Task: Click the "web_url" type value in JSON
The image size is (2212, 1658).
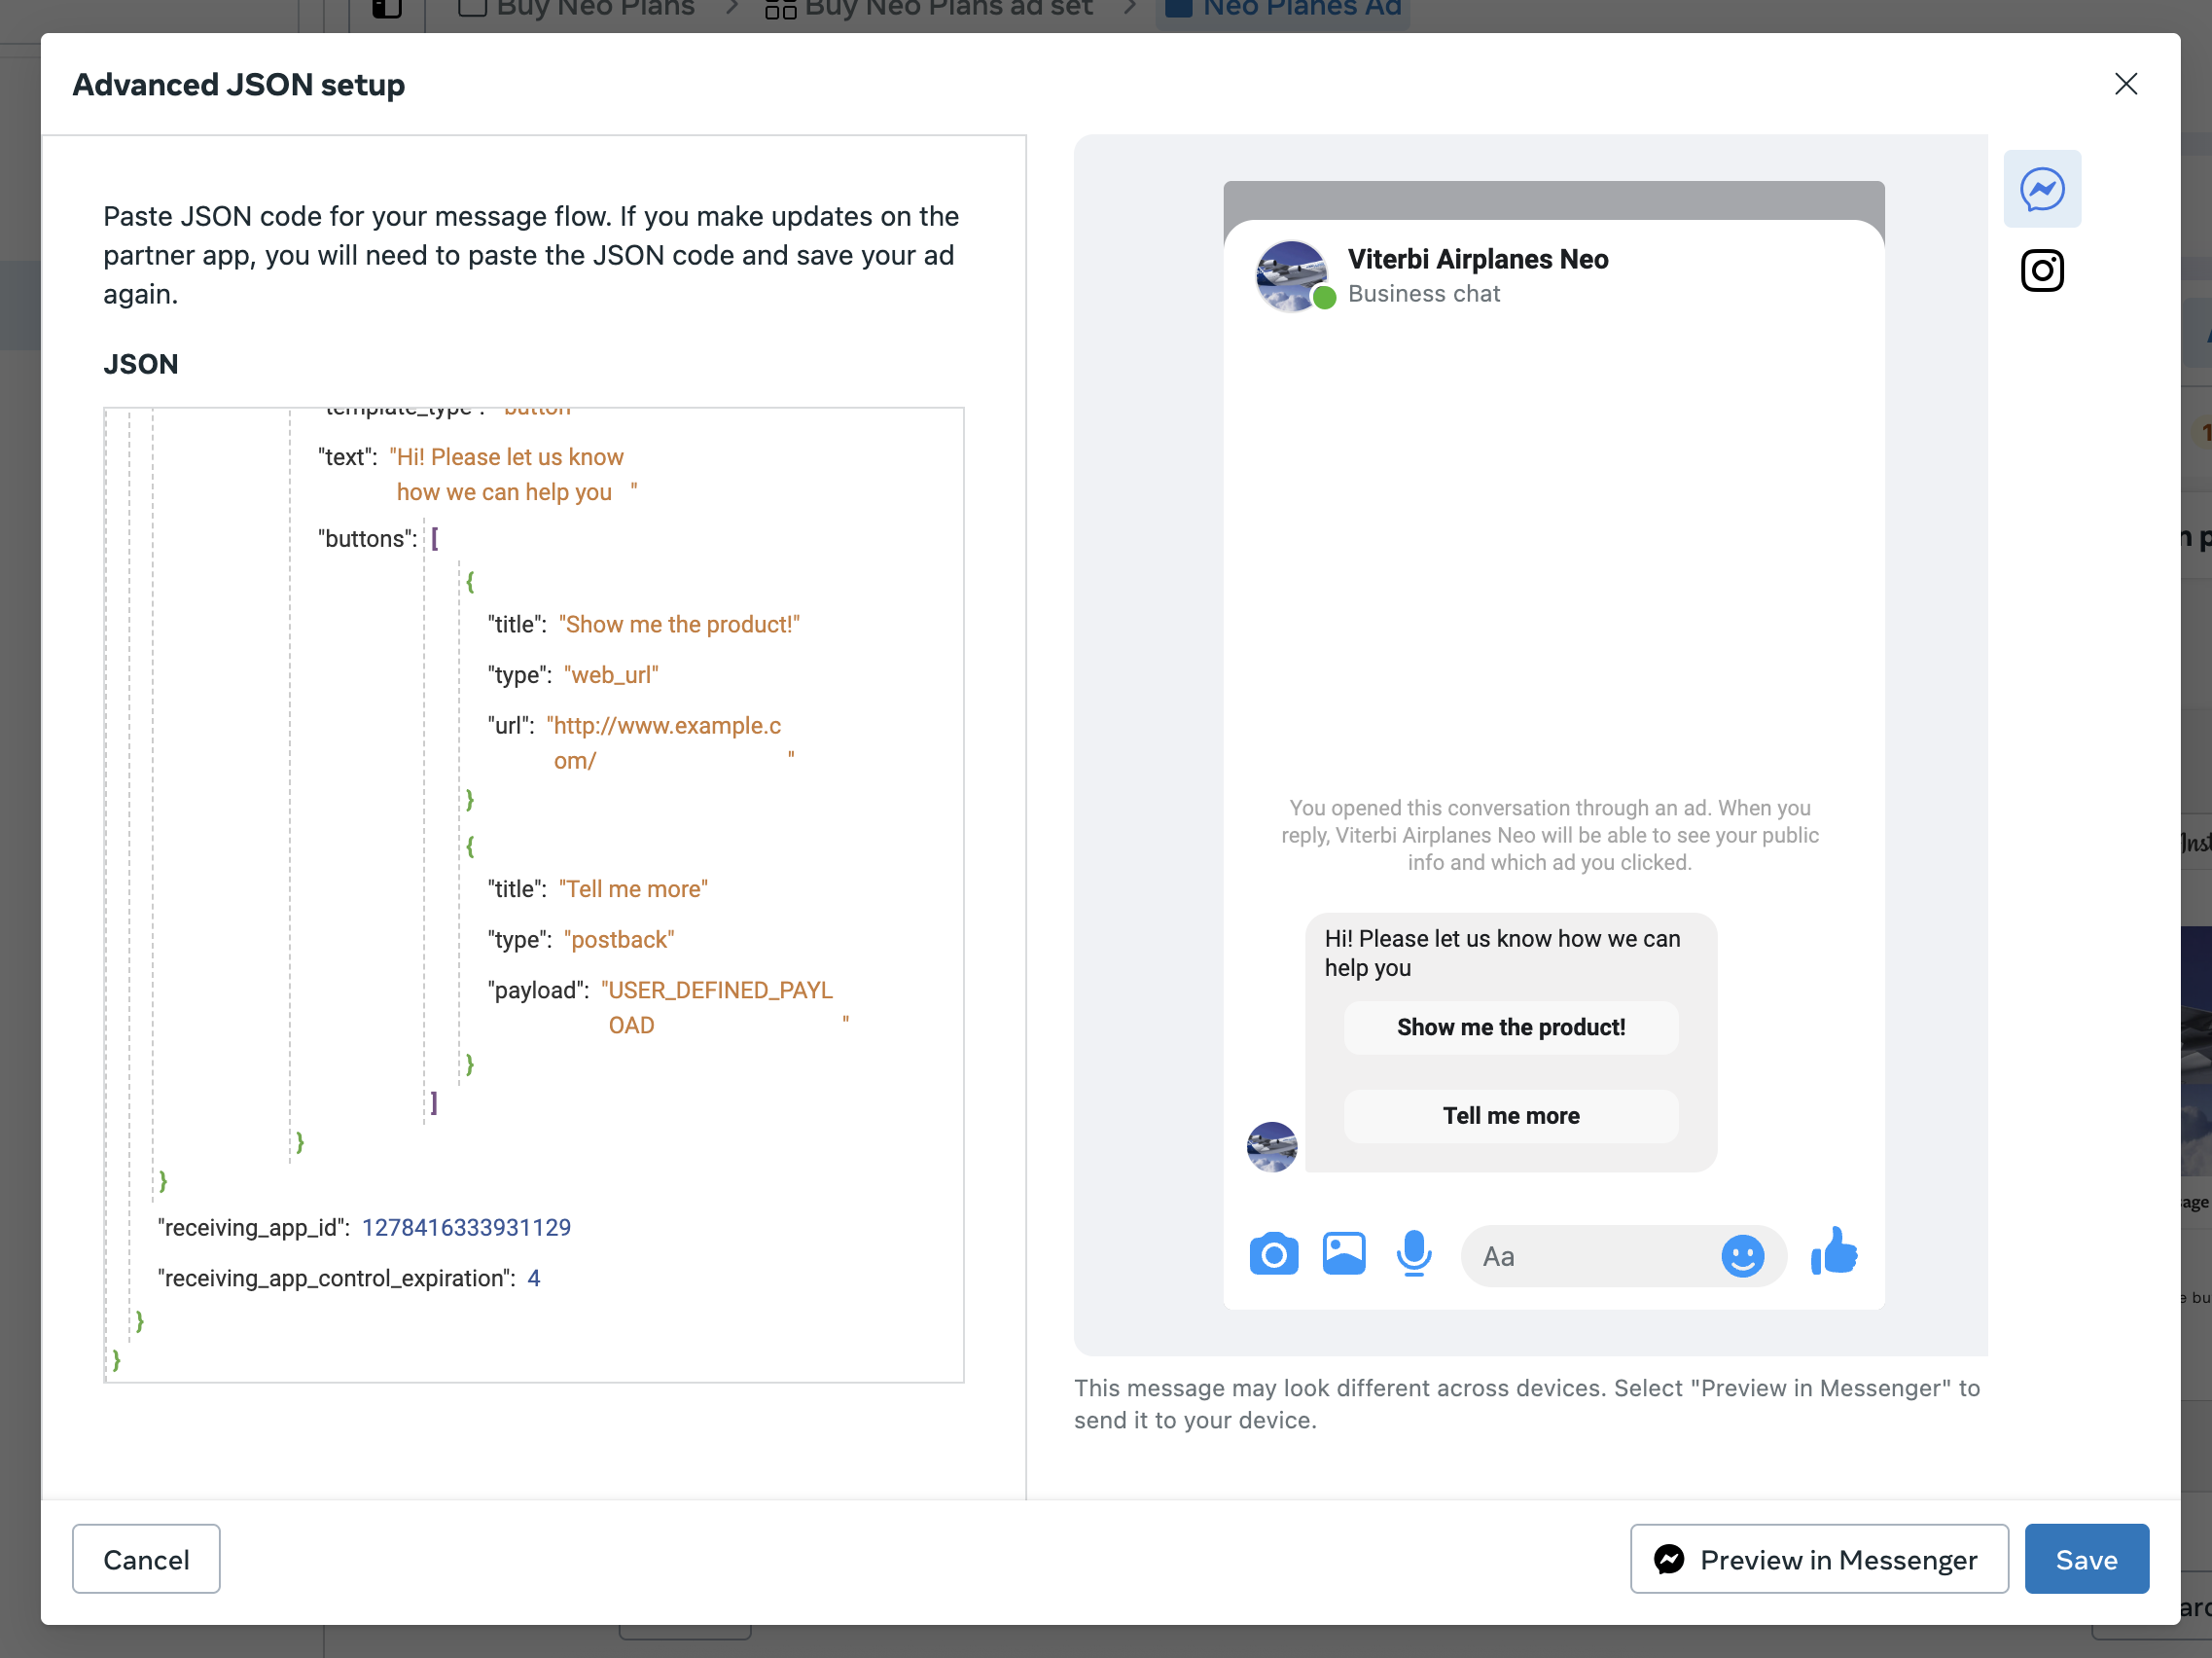Action: 611,675
